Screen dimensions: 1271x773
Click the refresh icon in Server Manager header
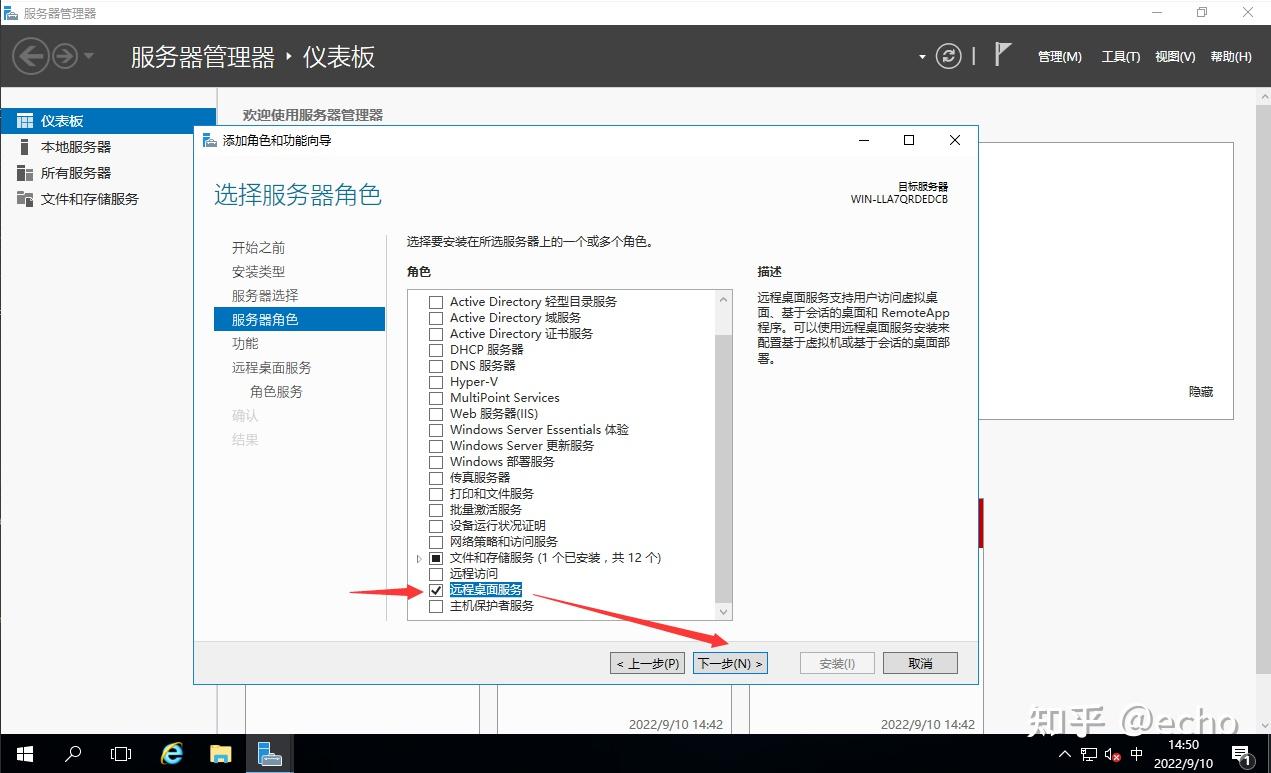[x=948, y=56]
